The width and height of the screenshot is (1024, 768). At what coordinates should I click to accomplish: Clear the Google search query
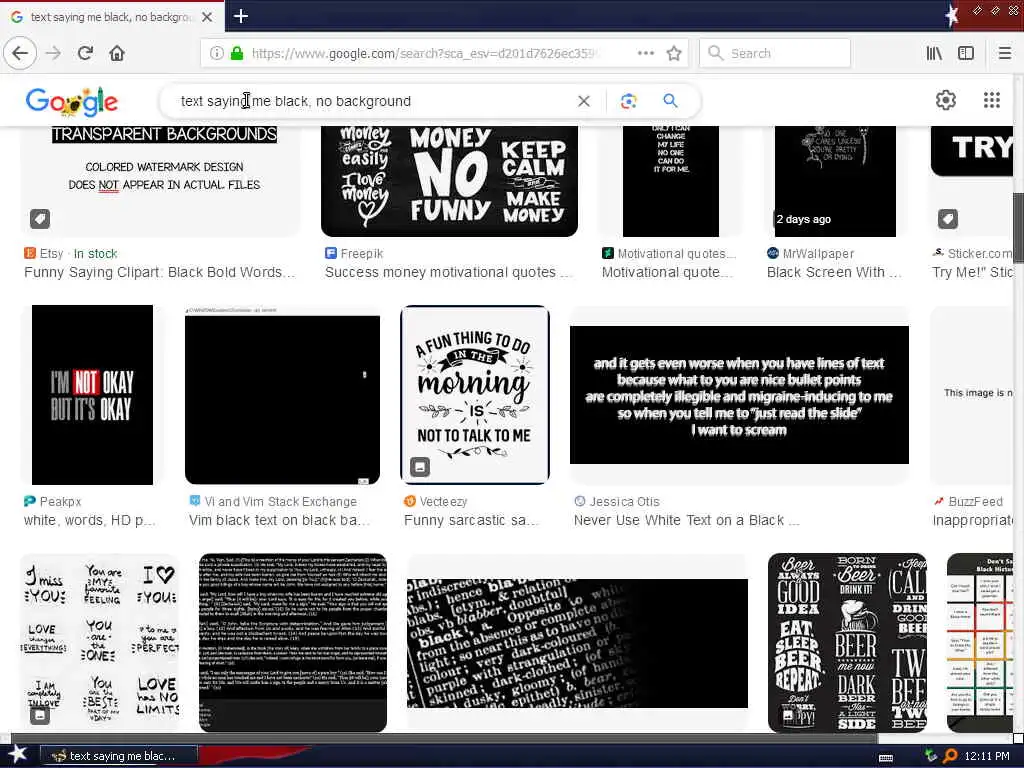[x=584, y=101]
